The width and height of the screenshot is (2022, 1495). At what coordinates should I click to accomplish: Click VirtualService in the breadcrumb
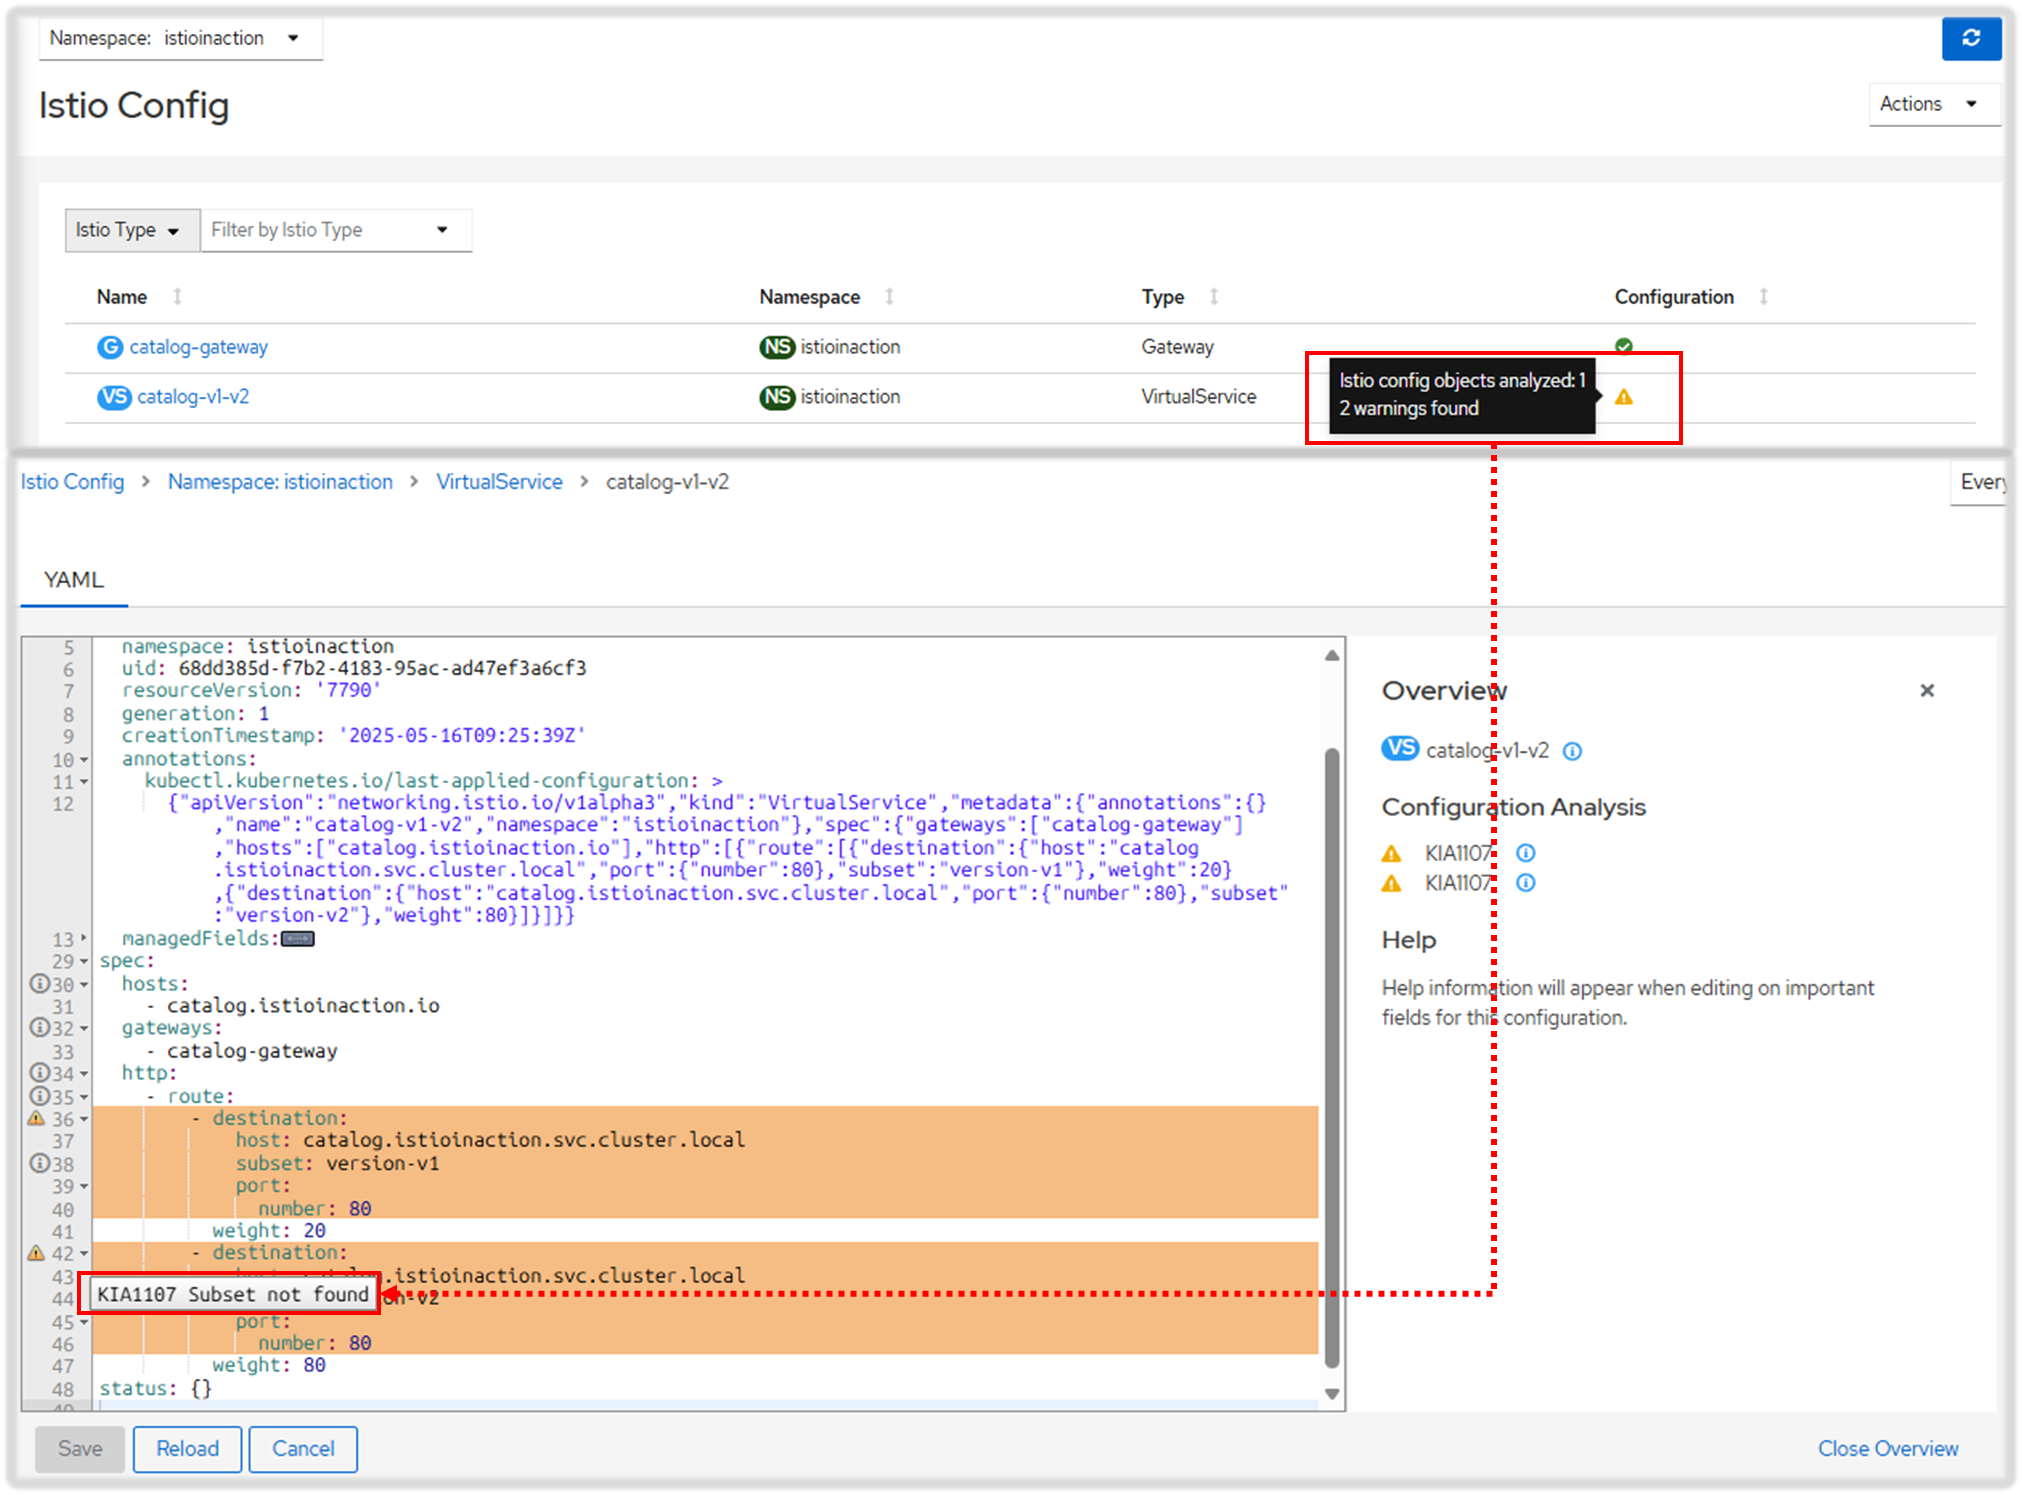tap(499, 482)
